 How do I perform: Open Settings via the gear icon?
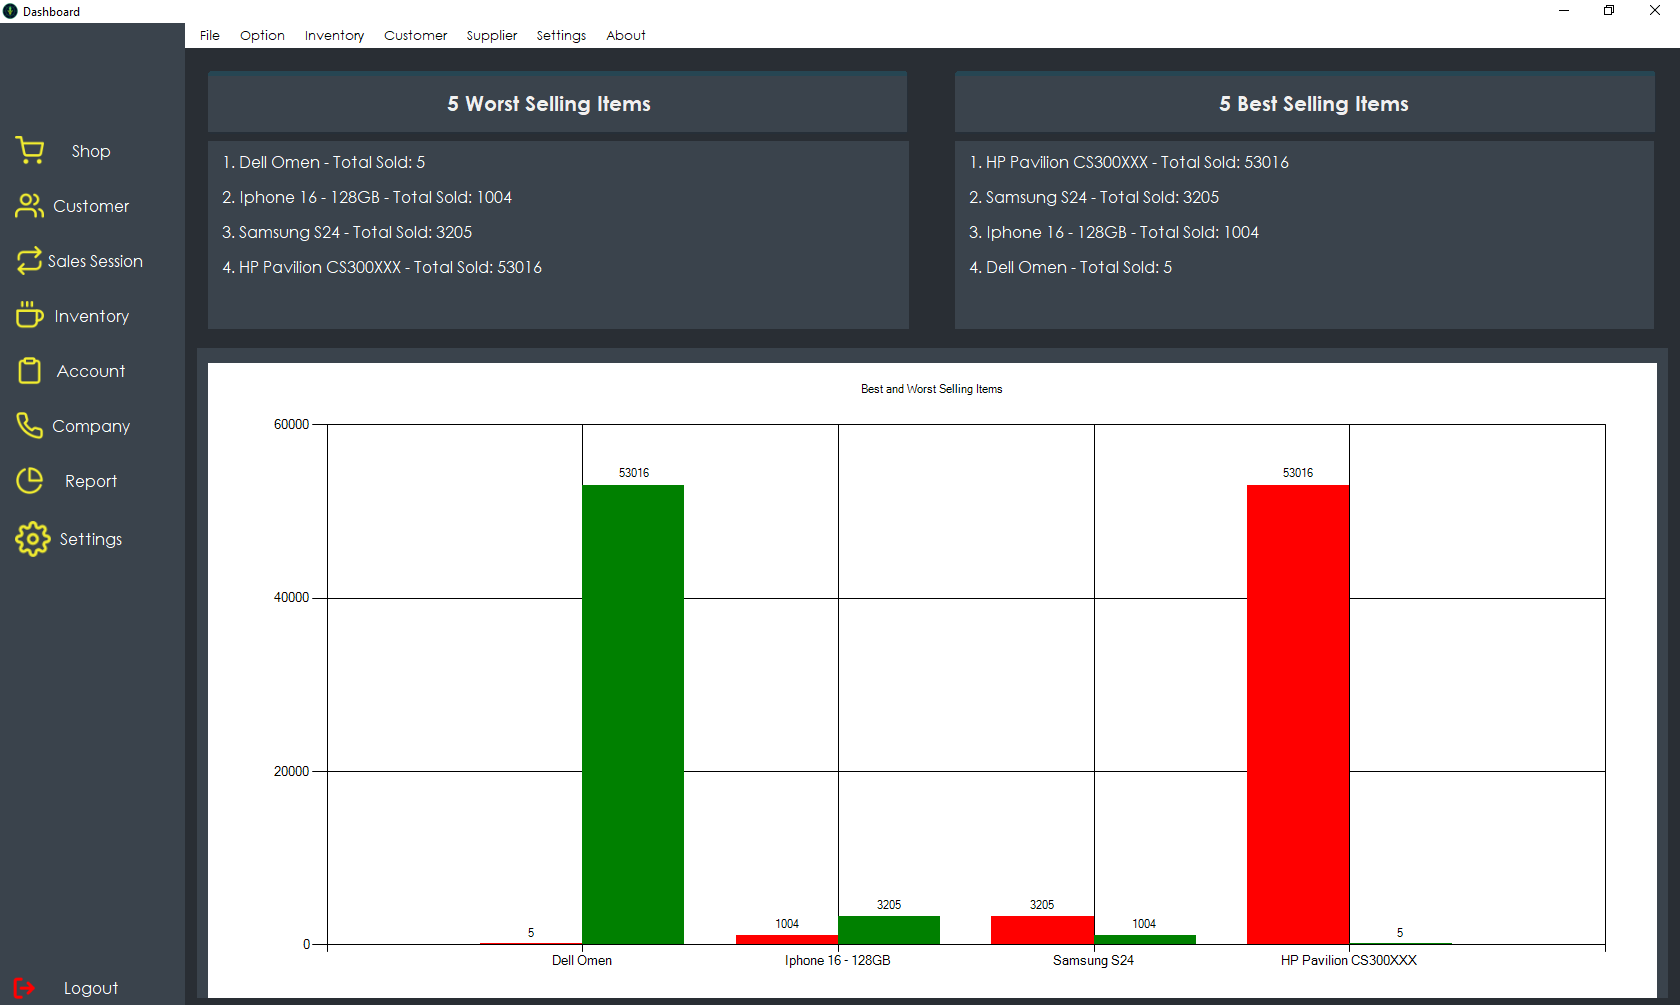click(32, 539)
